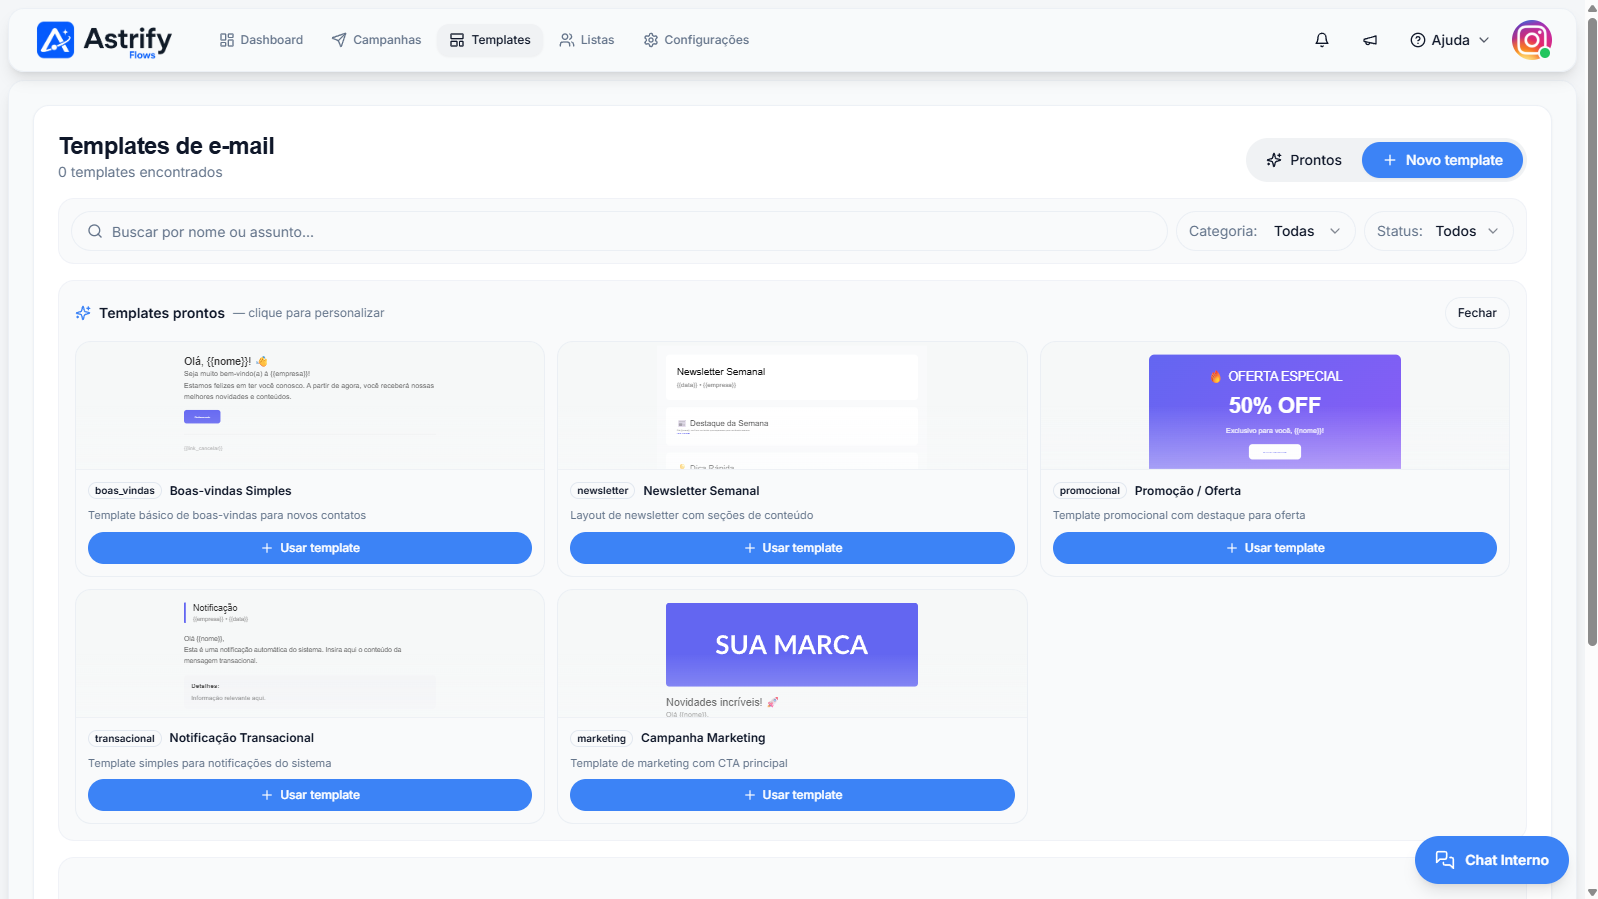Open the Newsletter Semanal preview thumbnail
The height and width of the screenshot is (899, 1598).
[x=792, y=406]
